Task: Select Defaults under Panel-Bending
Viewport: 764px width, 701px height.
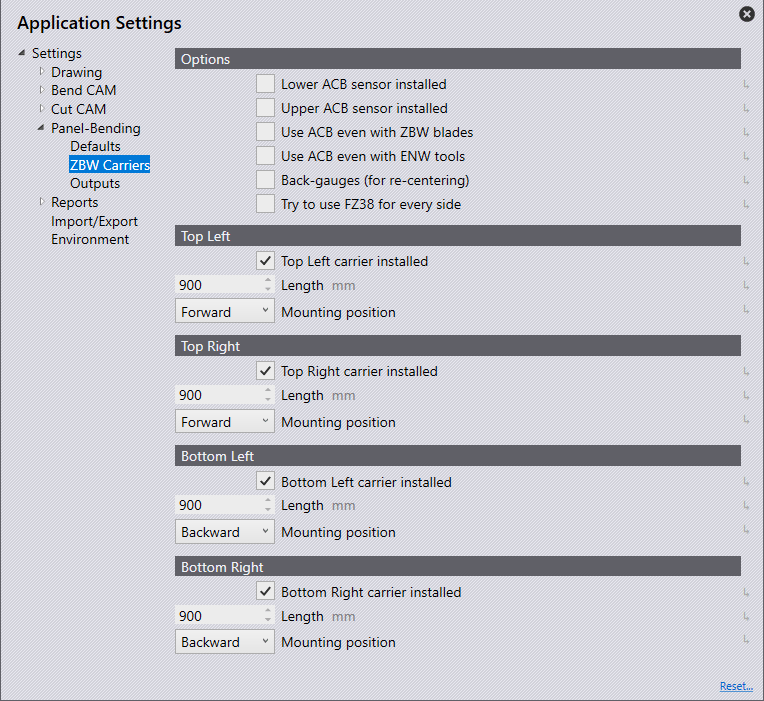Action: click(95, 147)
